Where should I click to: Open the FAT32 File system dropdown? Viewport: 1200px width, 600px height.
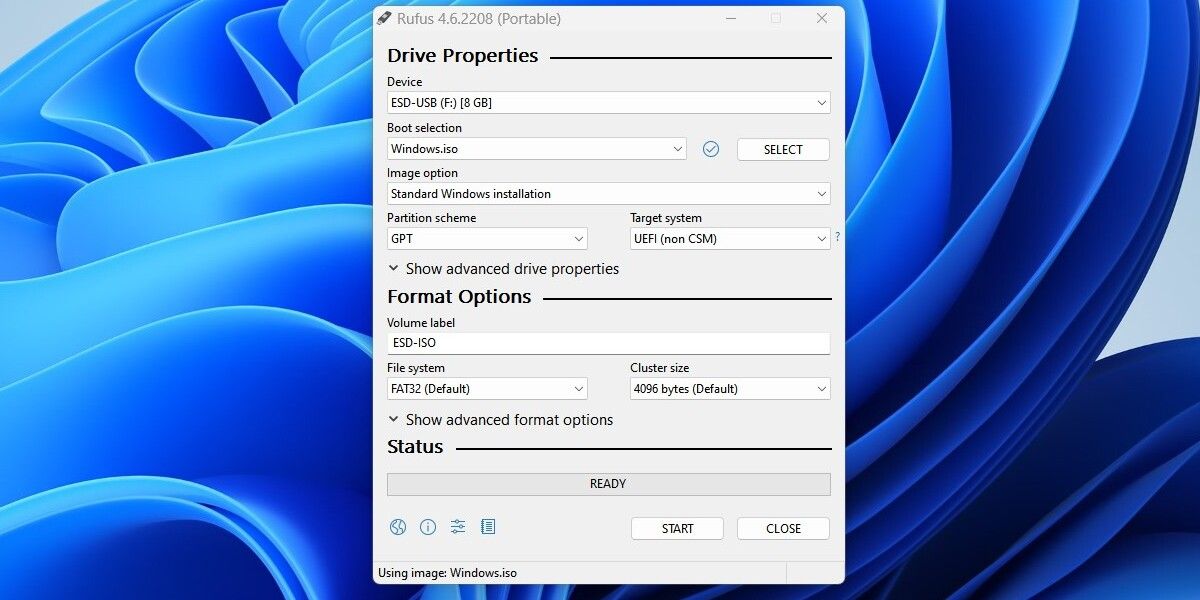point(487,388)
